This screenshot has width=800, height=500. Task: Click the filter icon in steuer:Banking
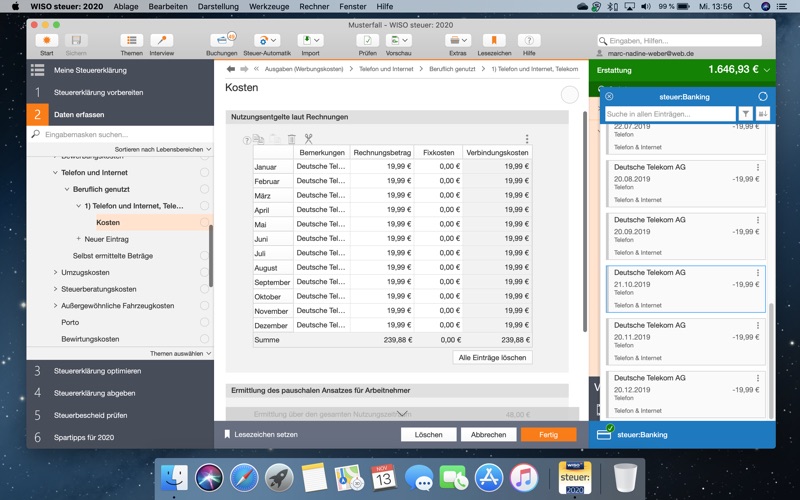[x=746, y=114]
